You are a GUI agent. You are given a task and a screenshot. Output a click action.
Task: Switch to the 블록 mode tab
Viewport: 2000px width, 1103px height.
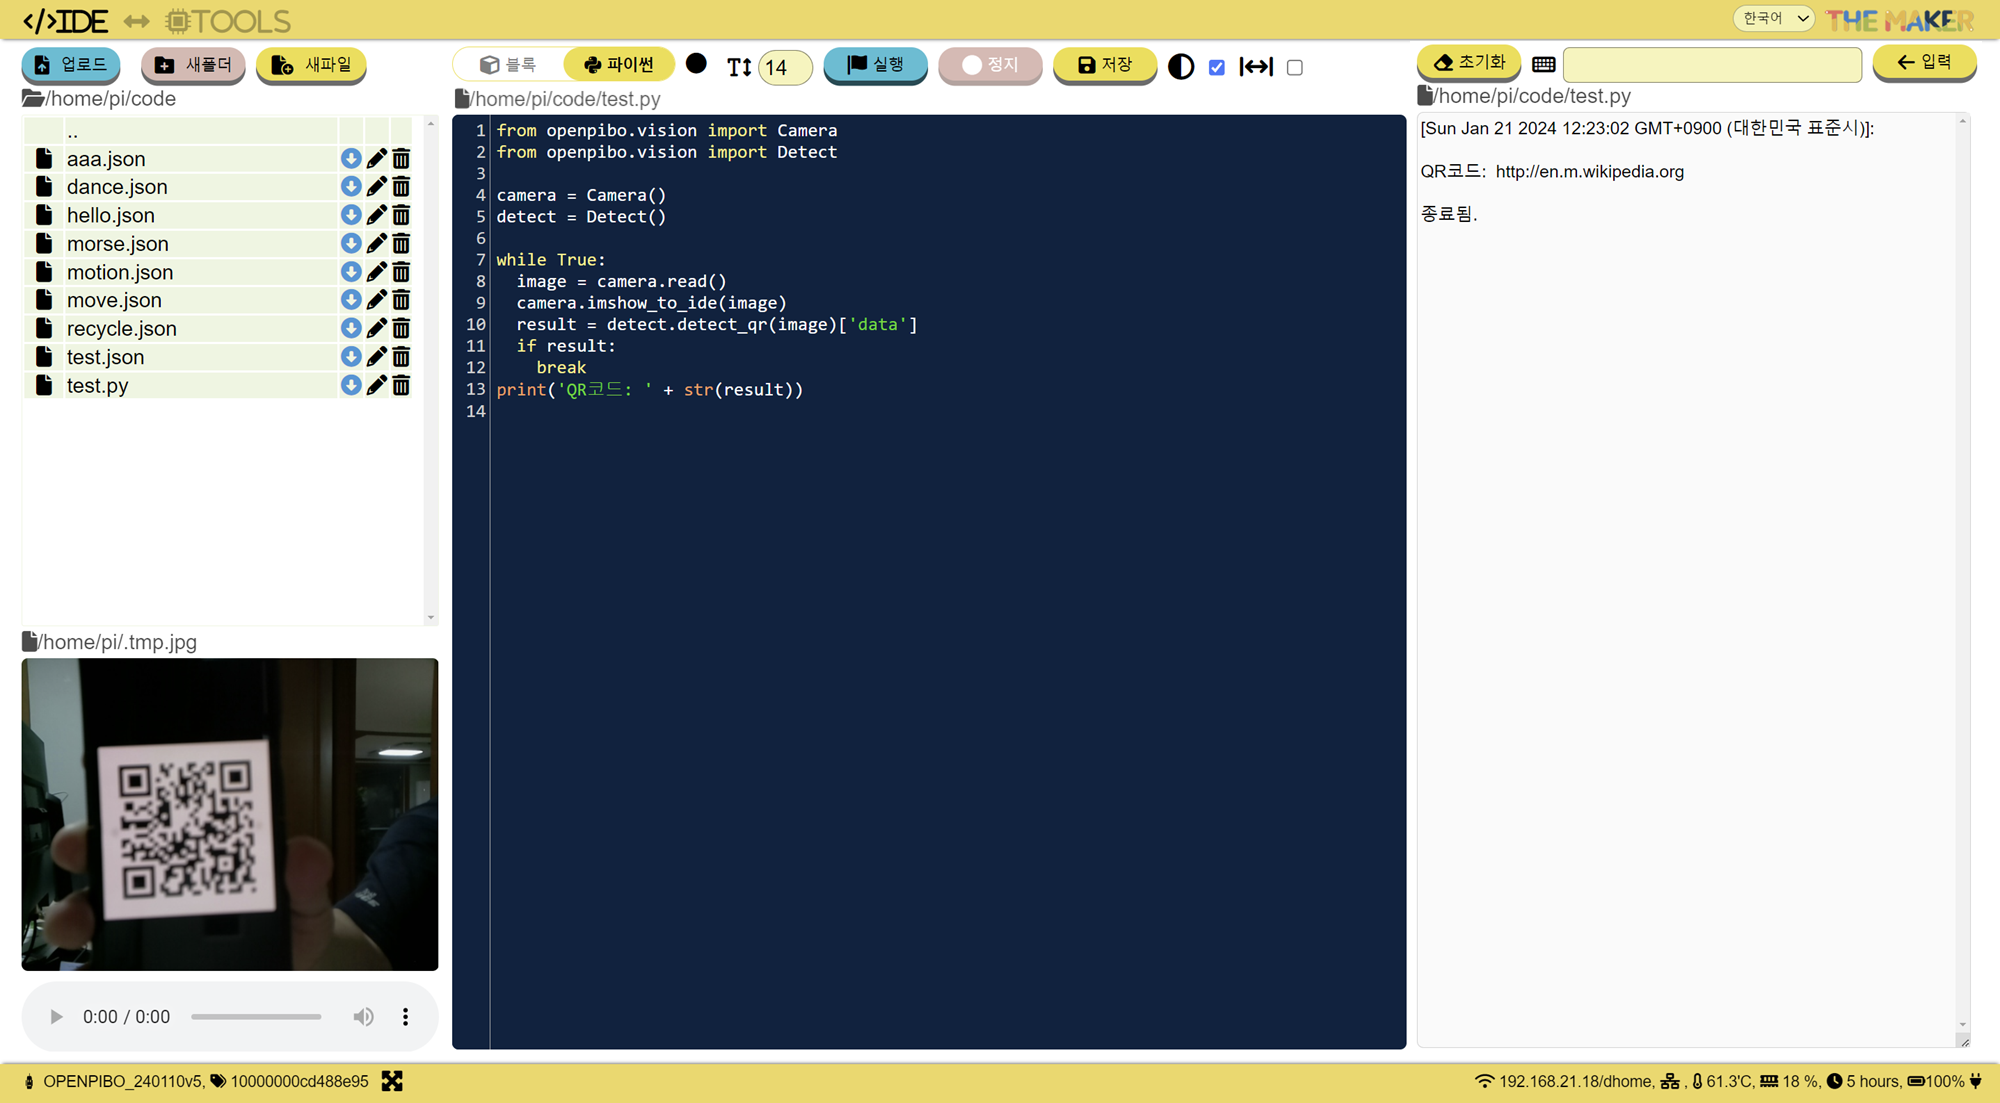coord(509,65)
